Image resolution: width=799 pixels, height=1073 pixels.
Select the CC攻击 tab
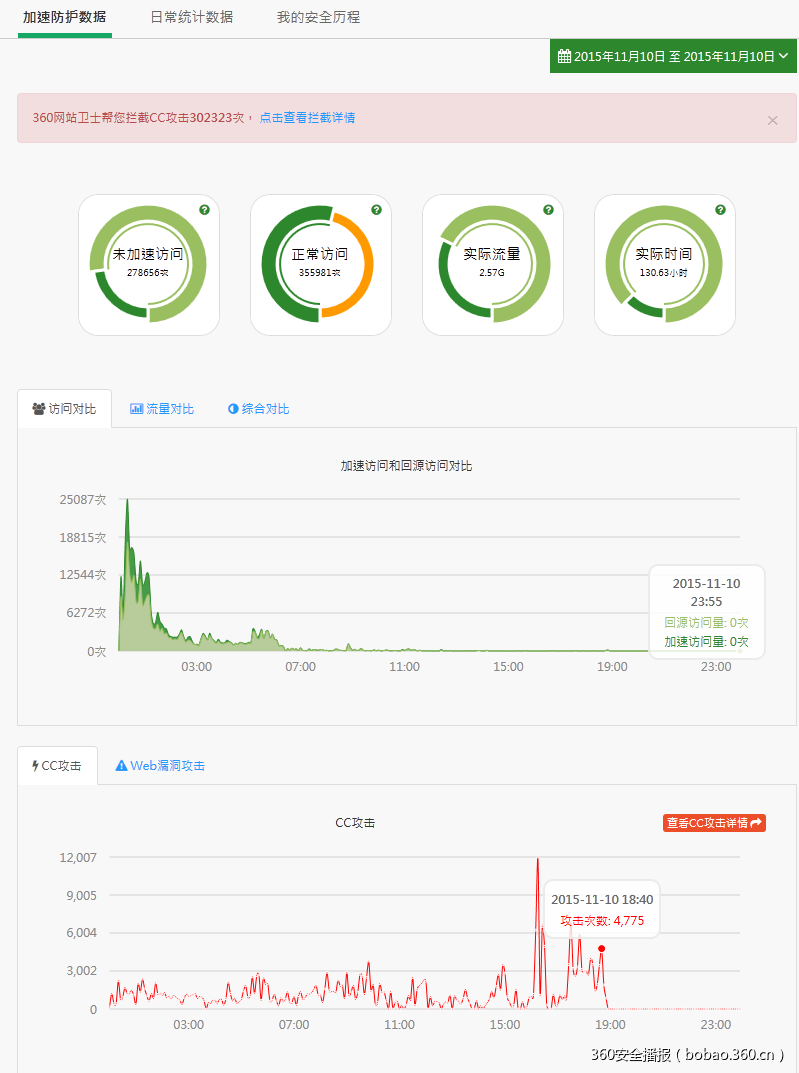click(57, 766)
